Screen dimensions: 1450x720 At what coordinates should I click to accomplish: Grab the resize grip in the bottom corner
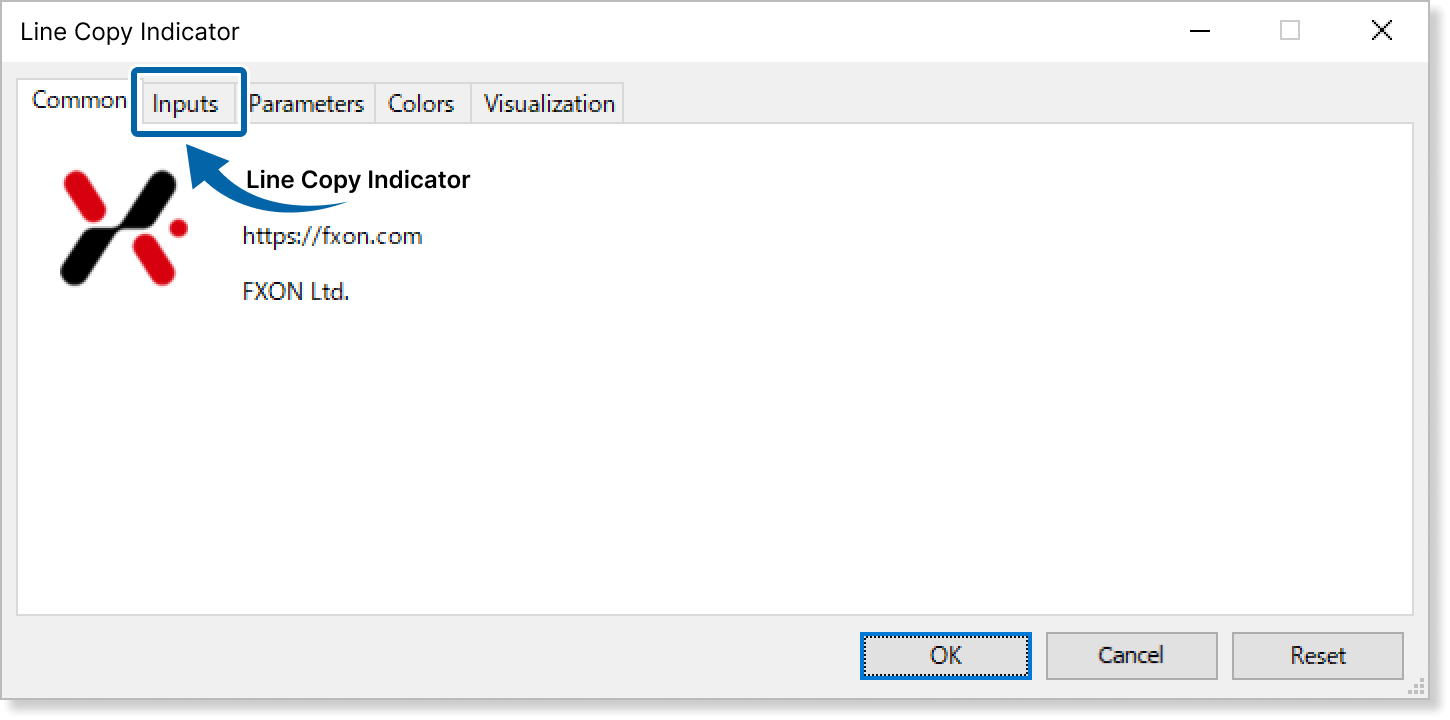(1416, 687)
